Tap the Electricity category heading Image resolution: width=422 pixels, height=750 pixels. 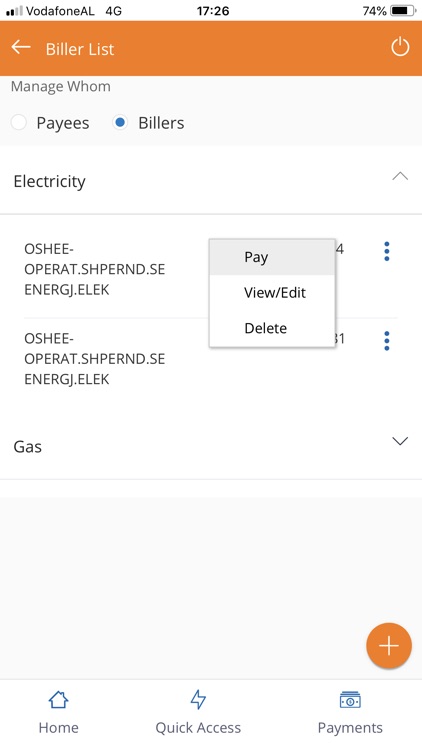point(50,181)
